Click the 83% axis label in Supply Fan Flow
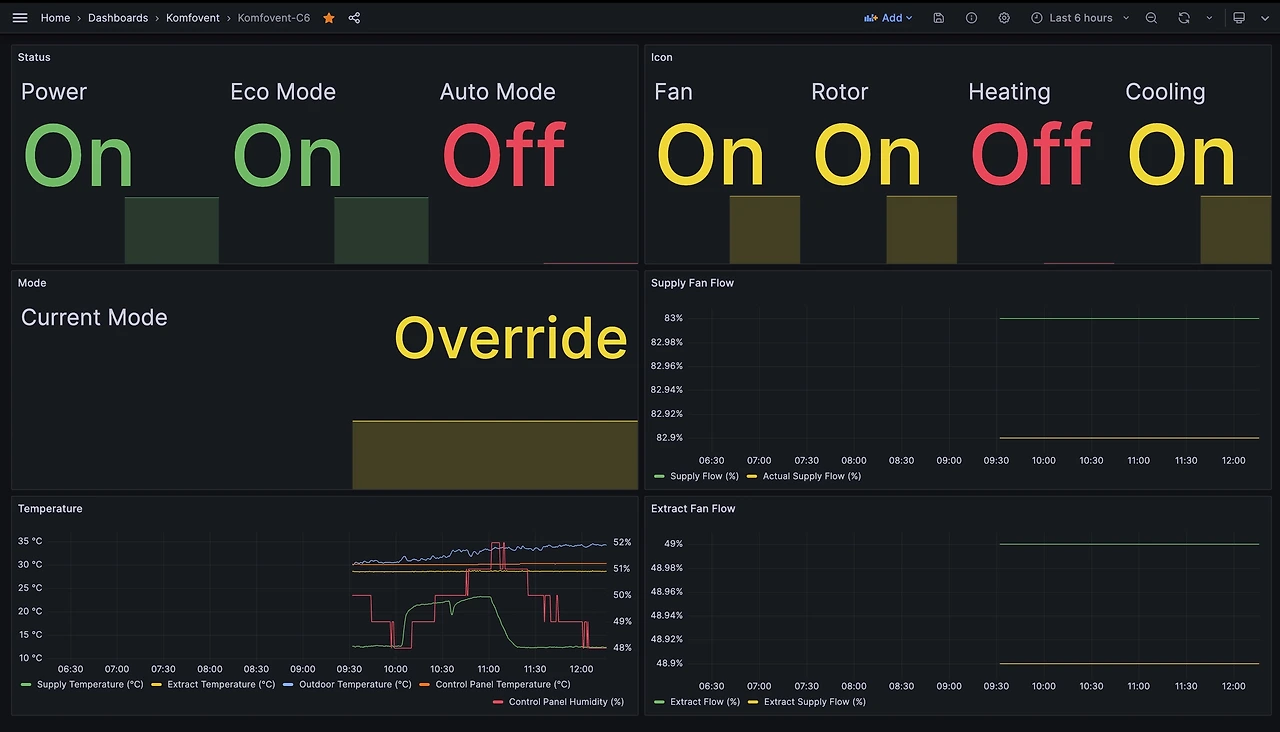Viewport: 1280px width, 732px height. [673, 318]
